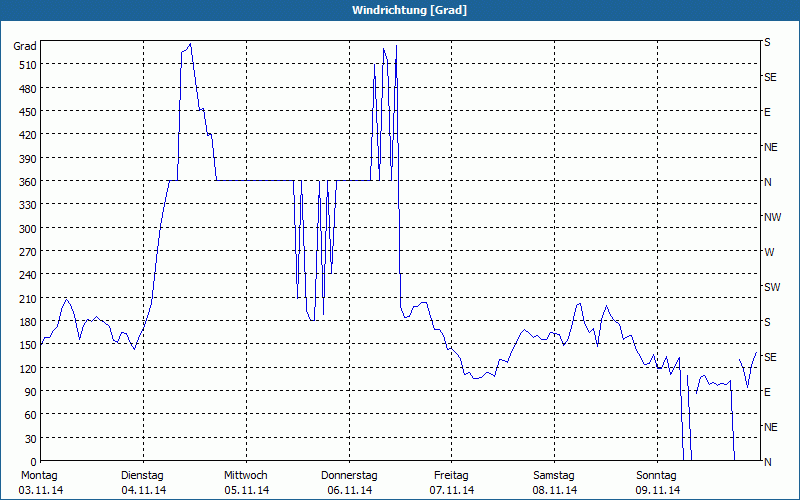Click the 420 degree axis label

pyautogui.click(x=28, y=135)
